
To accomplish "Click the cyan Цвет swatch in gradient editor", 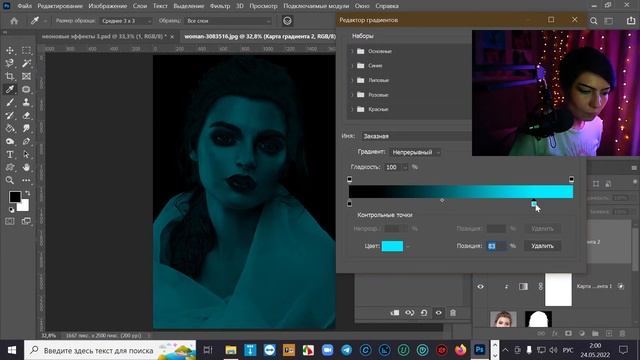I will (392, 246).
